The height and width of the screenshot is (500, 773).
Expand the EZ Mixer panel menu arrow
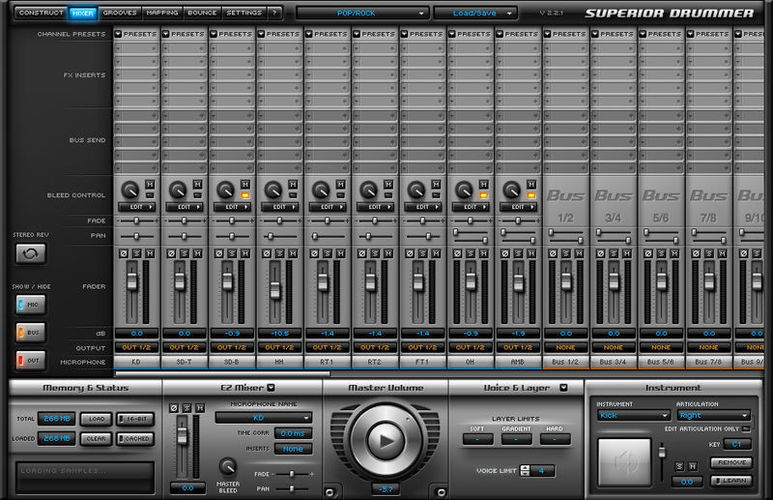point(271,388)
